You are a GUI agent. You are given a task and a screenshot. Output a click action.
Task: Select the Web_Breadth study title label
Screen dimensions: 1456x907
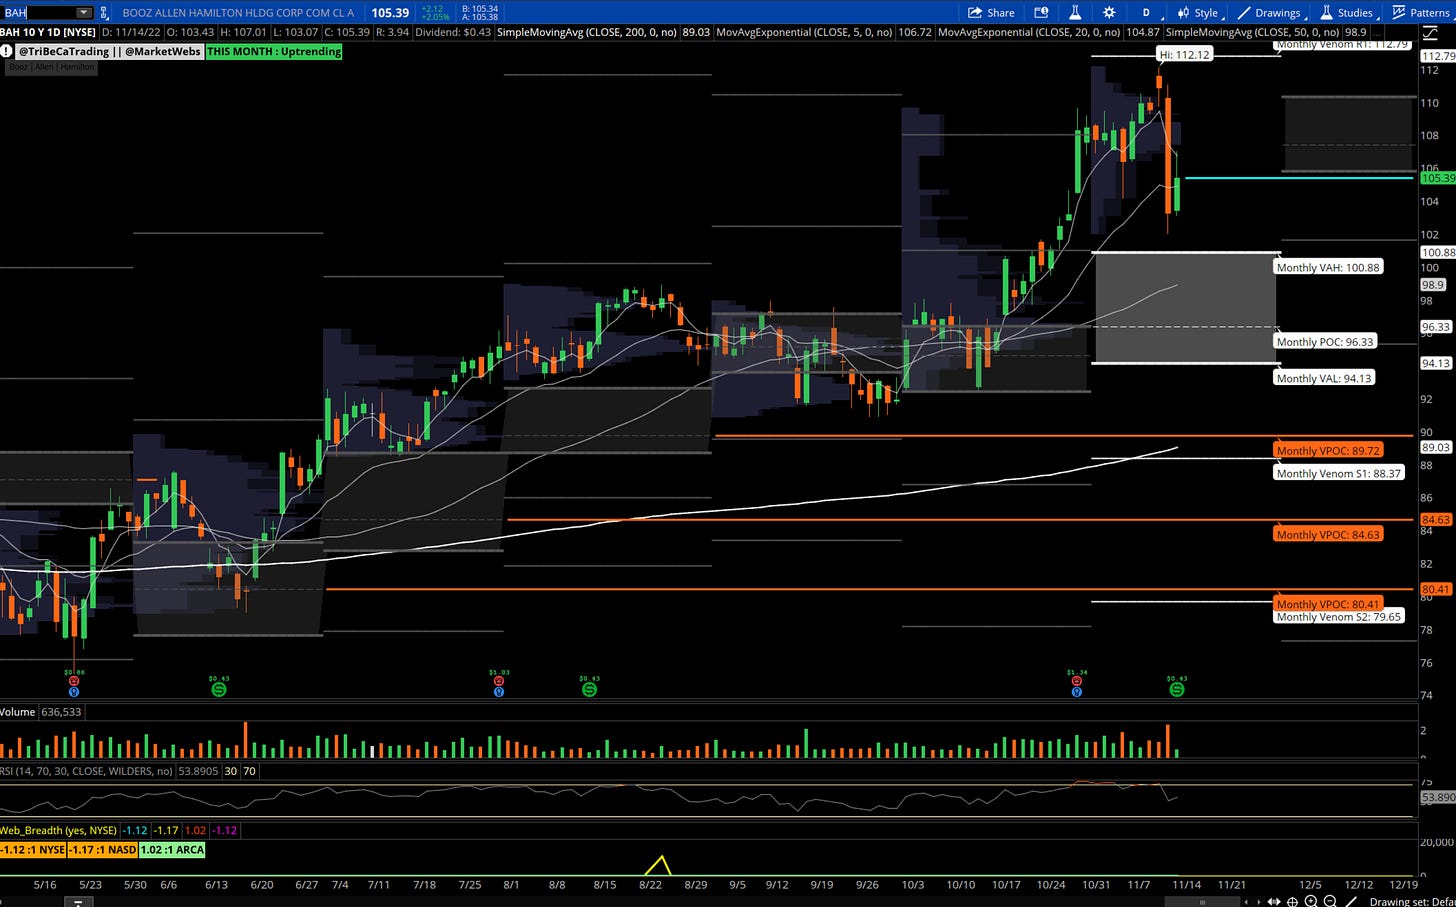coord(58,830)
